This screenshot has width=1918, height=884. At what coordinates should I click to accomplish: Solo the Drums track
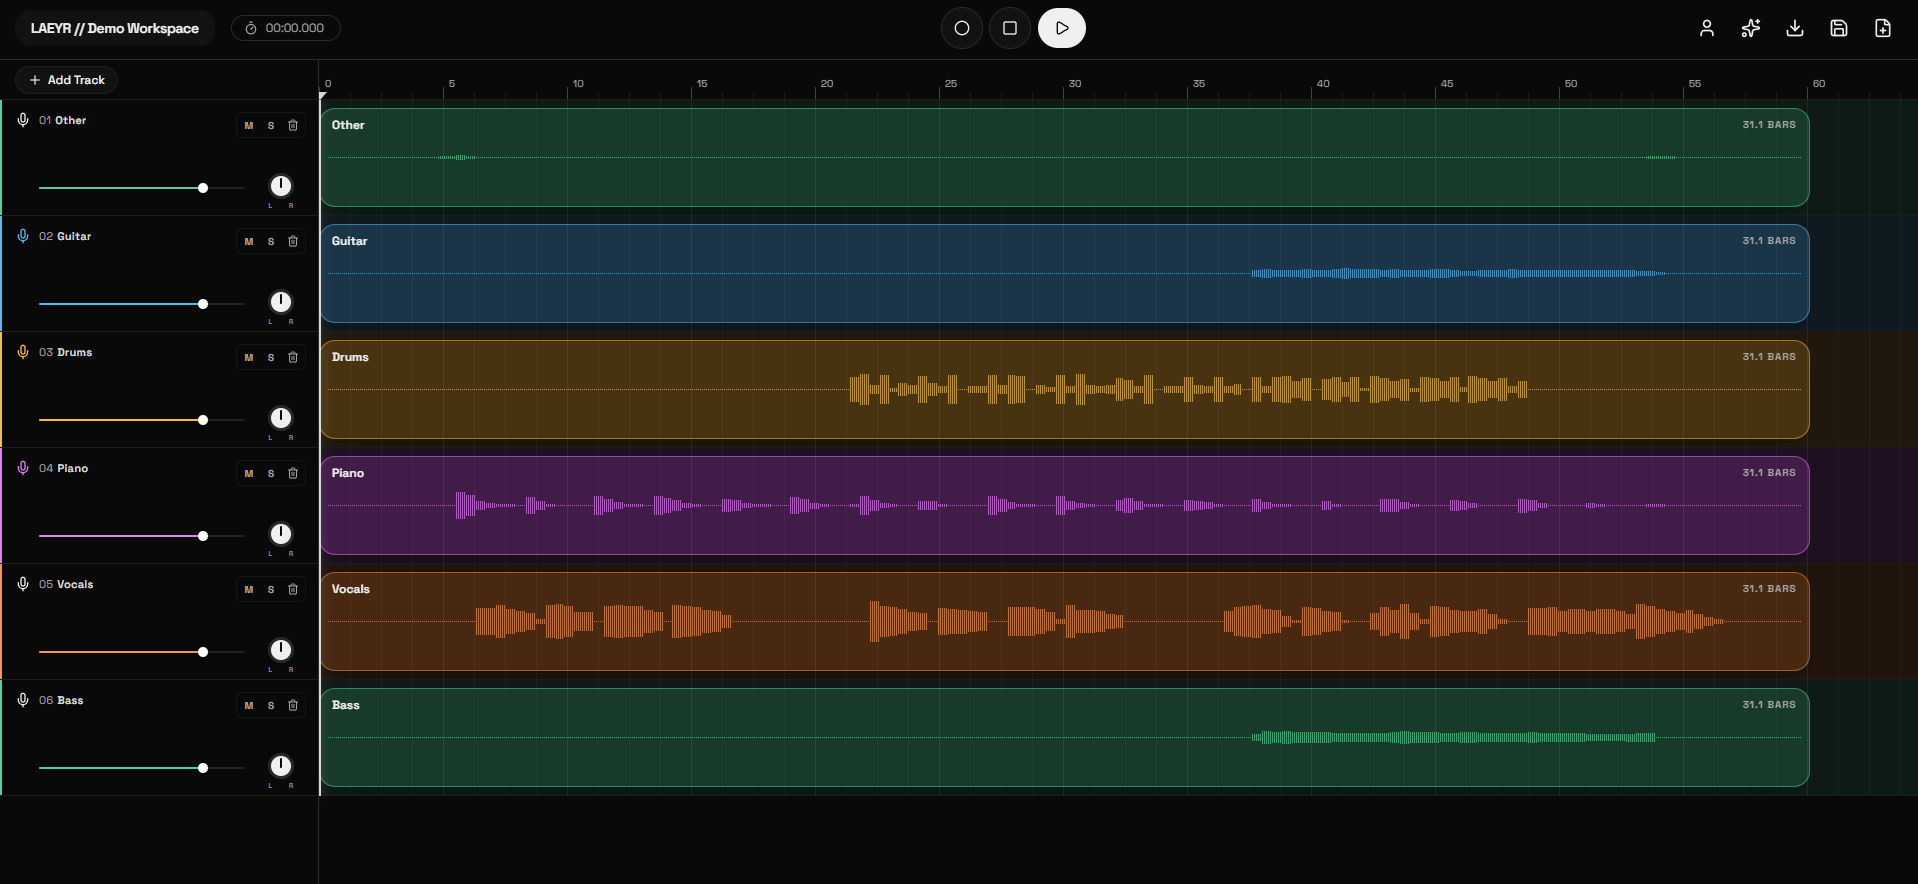tap(271, 357)
